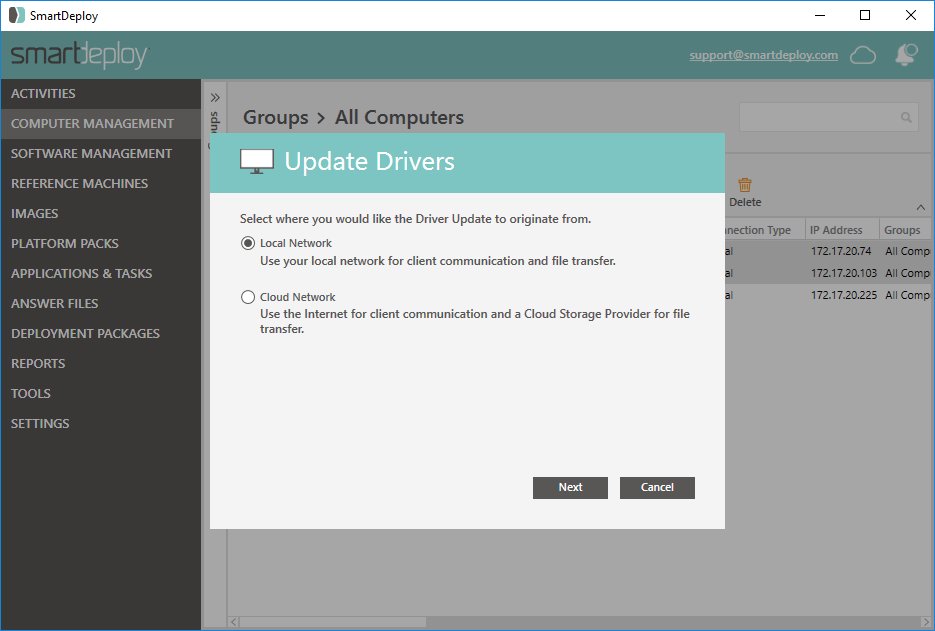
Task: Click inside the search input field
Action: click(820, 117)
